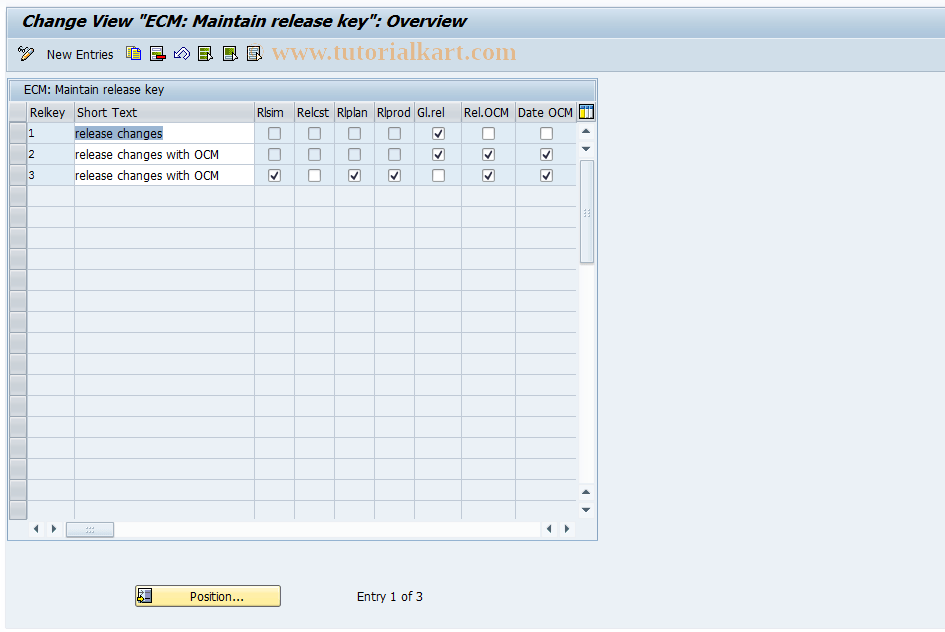The image size is (945, 632).
Task: Click the New Entries toolbar button
Action: coord(80,54)
